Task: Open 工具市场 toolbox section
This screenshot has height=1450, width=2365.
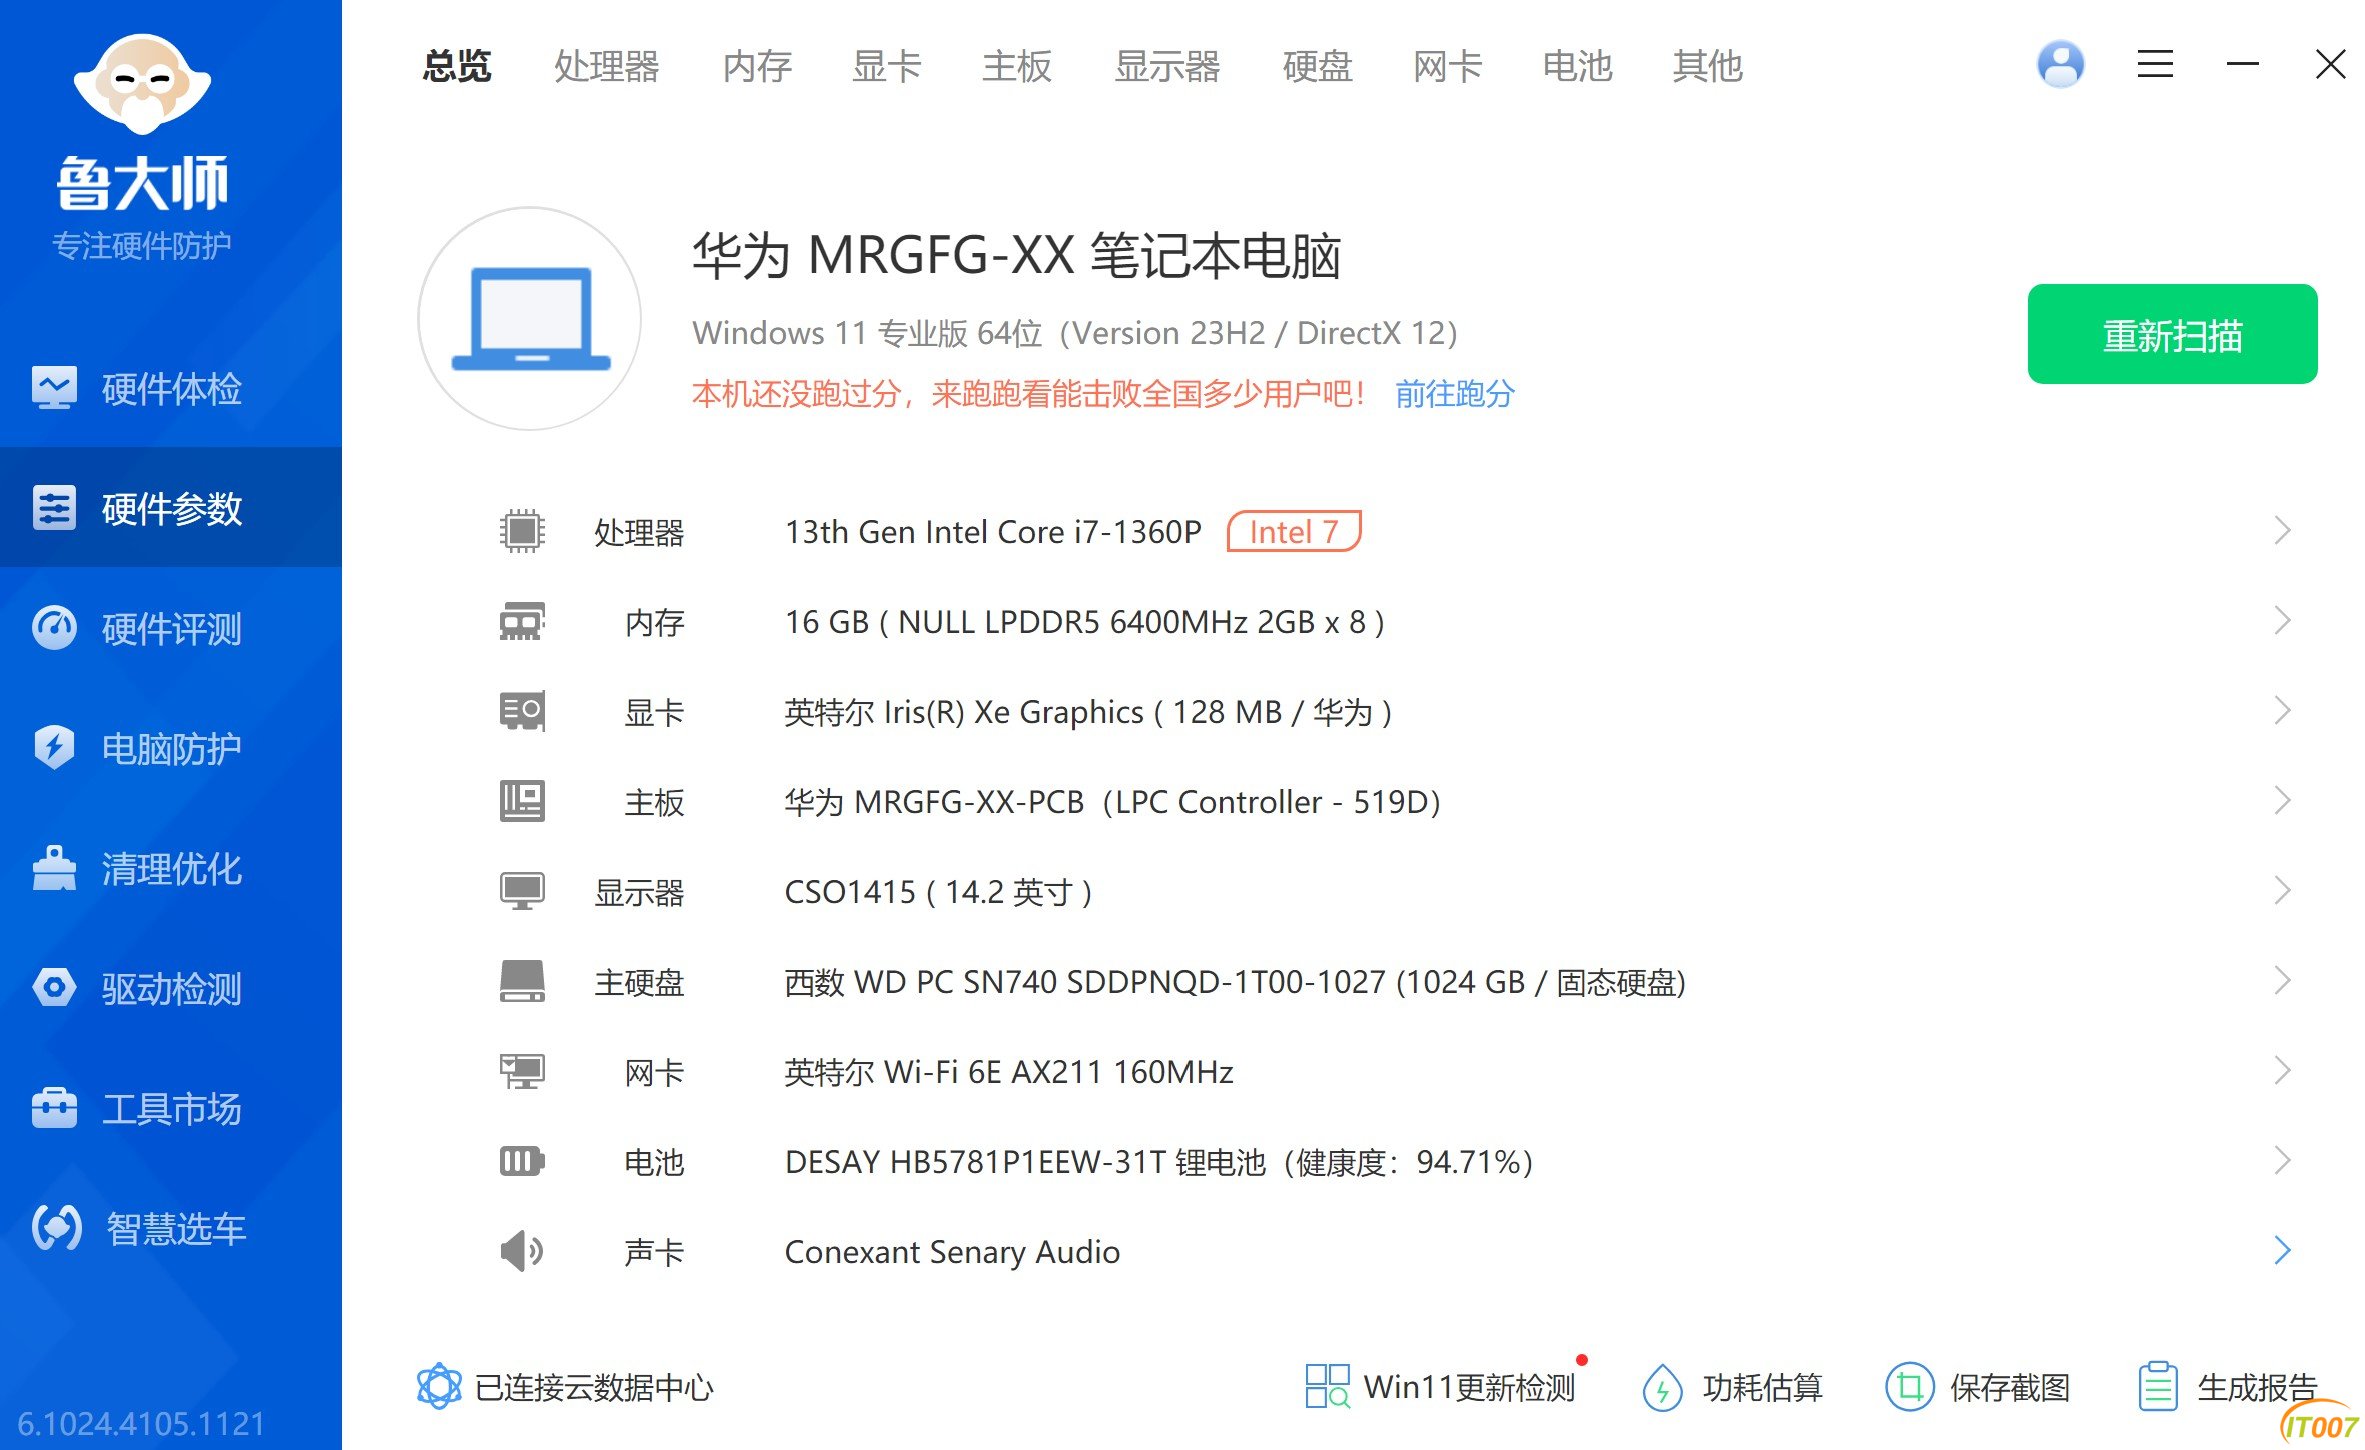Action: click(x=170, y=1108)
